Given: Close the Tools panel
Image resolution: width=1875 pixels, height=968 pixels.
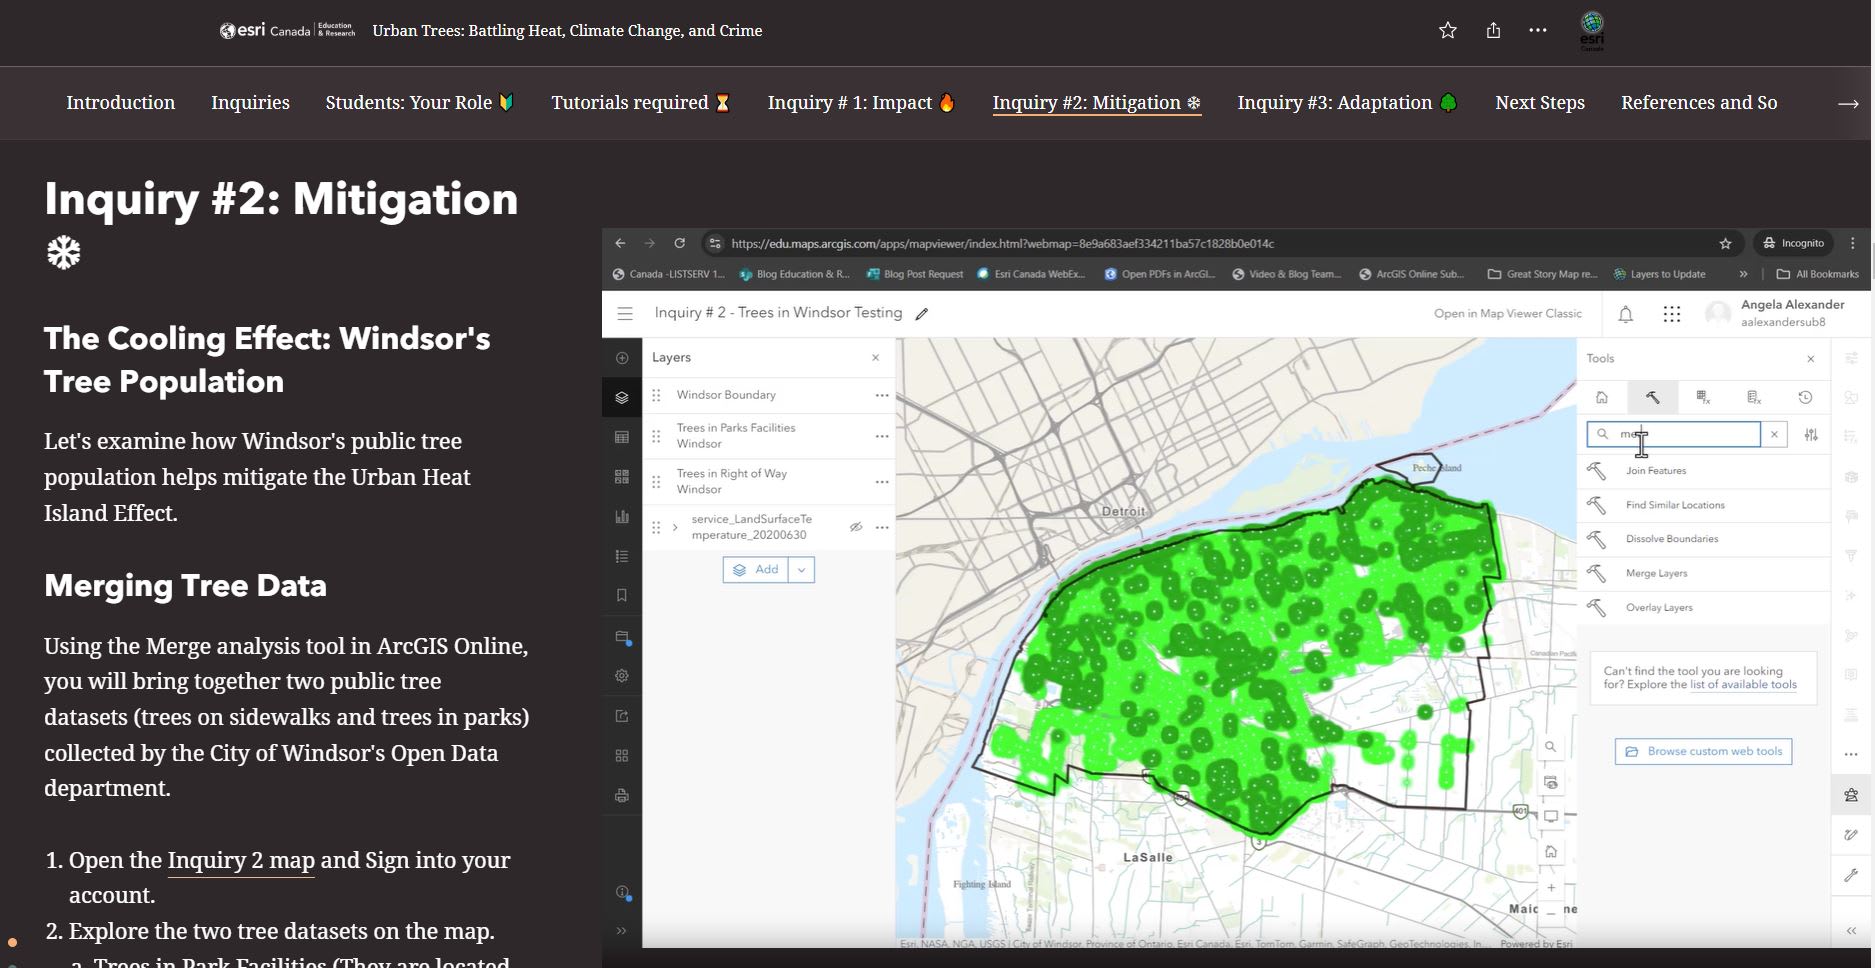Looking at the screenshot, I should click(x=1811, y=358).
